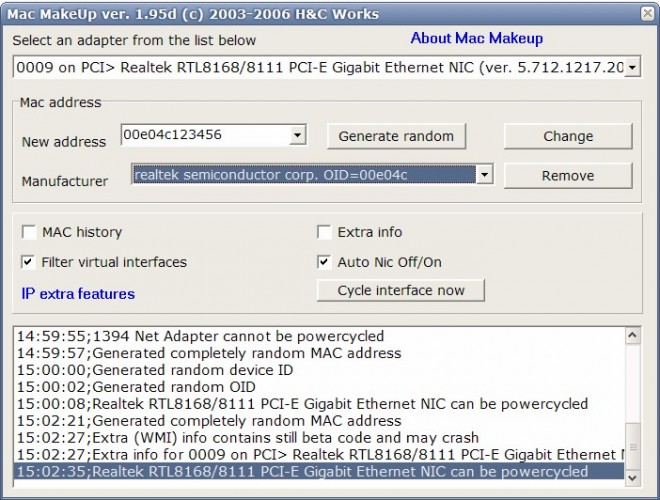
Task: Open the IP extra features link
Action: tap(78, 294)
